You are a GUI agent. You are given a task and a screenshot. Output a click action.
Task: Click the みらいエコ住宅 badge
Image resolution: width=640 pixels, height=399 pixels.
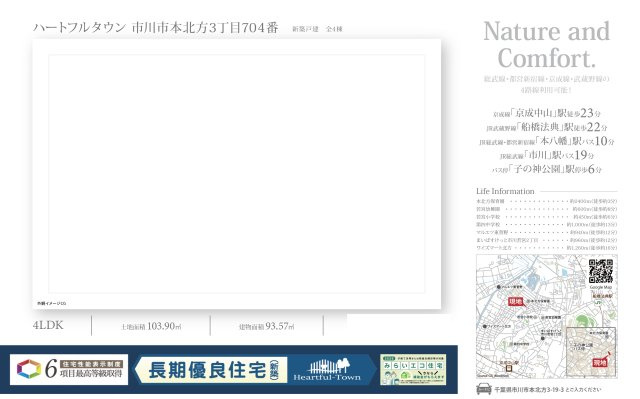[413, 370]
